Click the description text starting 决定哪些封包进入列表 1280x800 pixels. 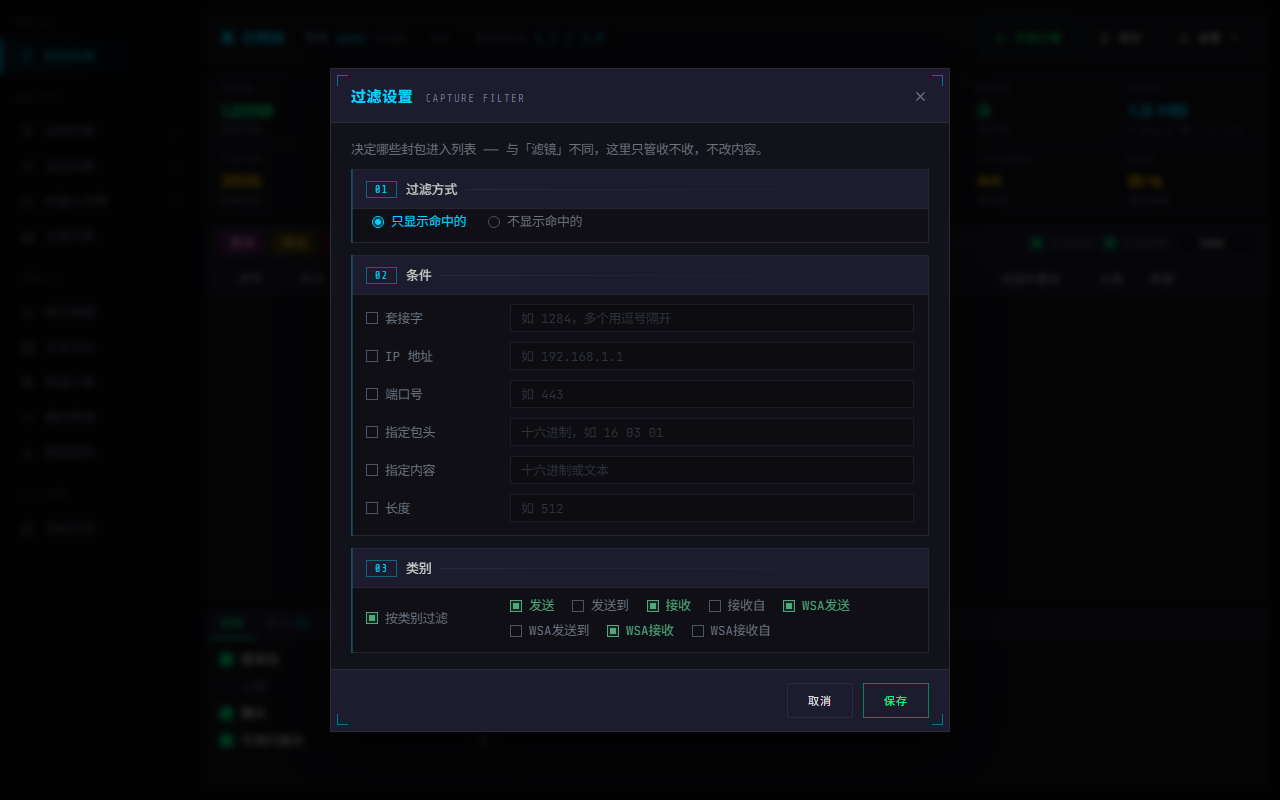(x=558, y=150)
